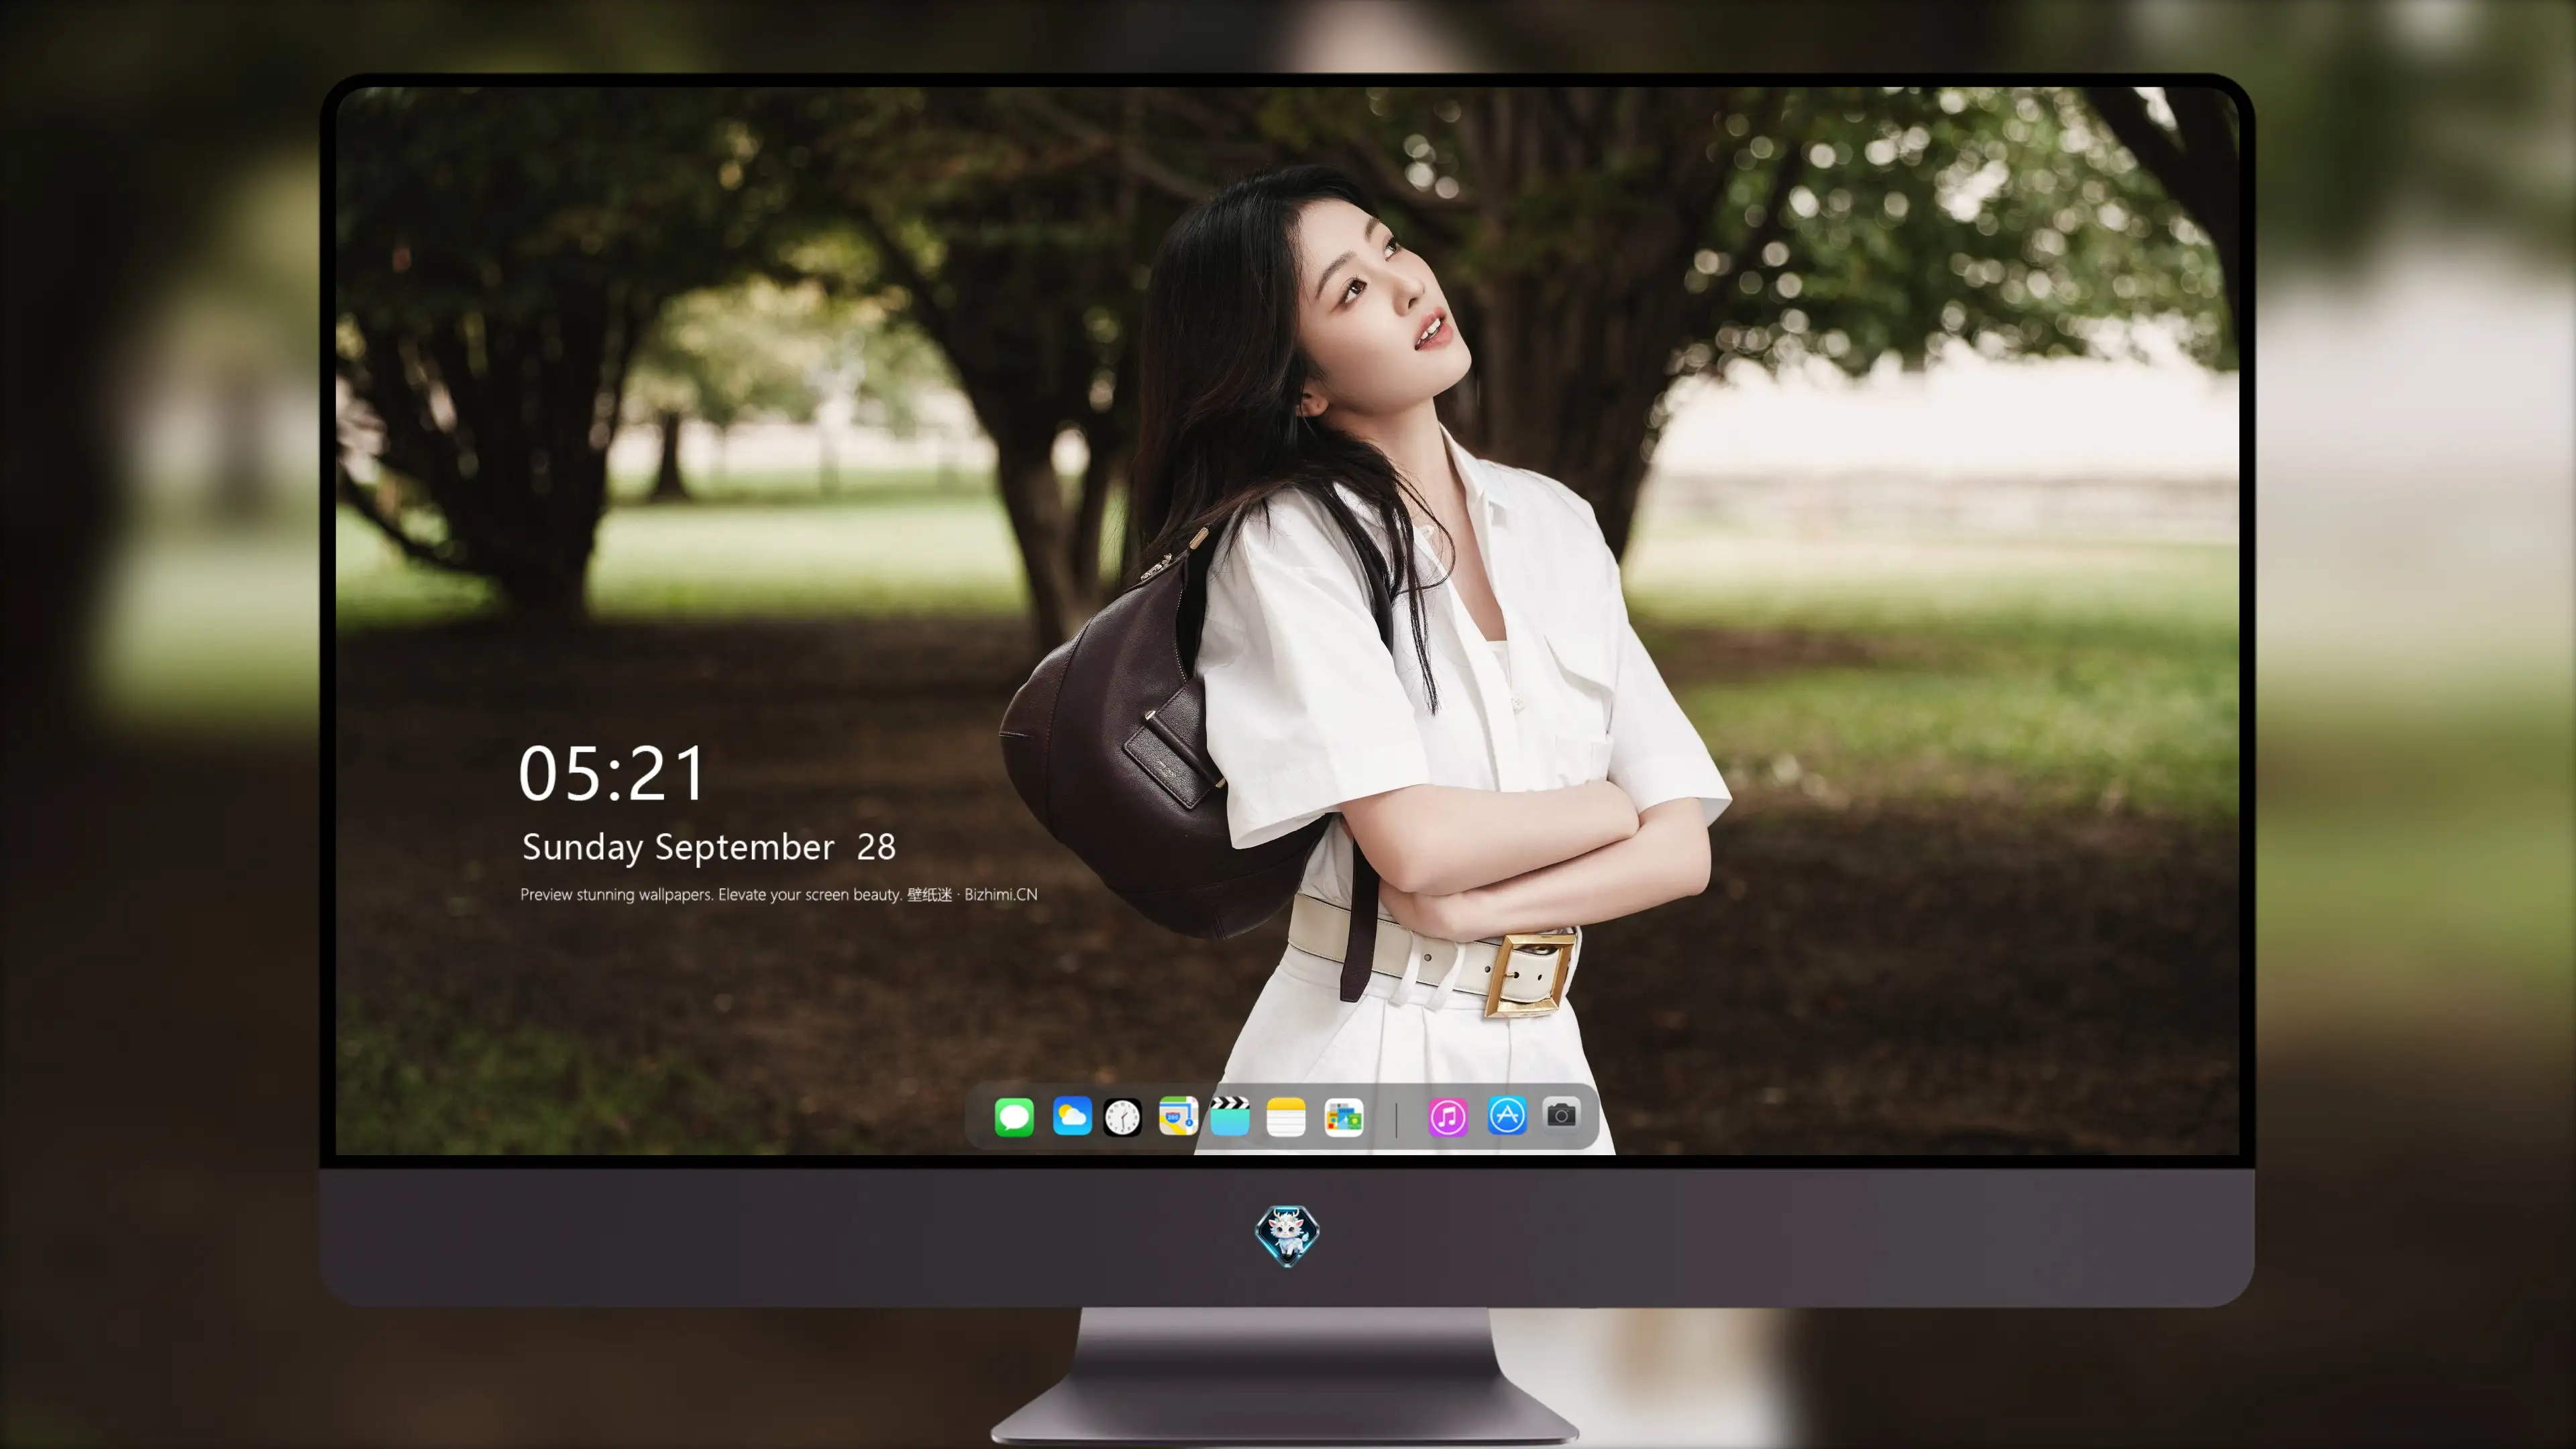This screenshot has height=1449, width=2576.
Task: Launch the Videos clapperboard app in the dock
Action: (x=1230, y=1116)
